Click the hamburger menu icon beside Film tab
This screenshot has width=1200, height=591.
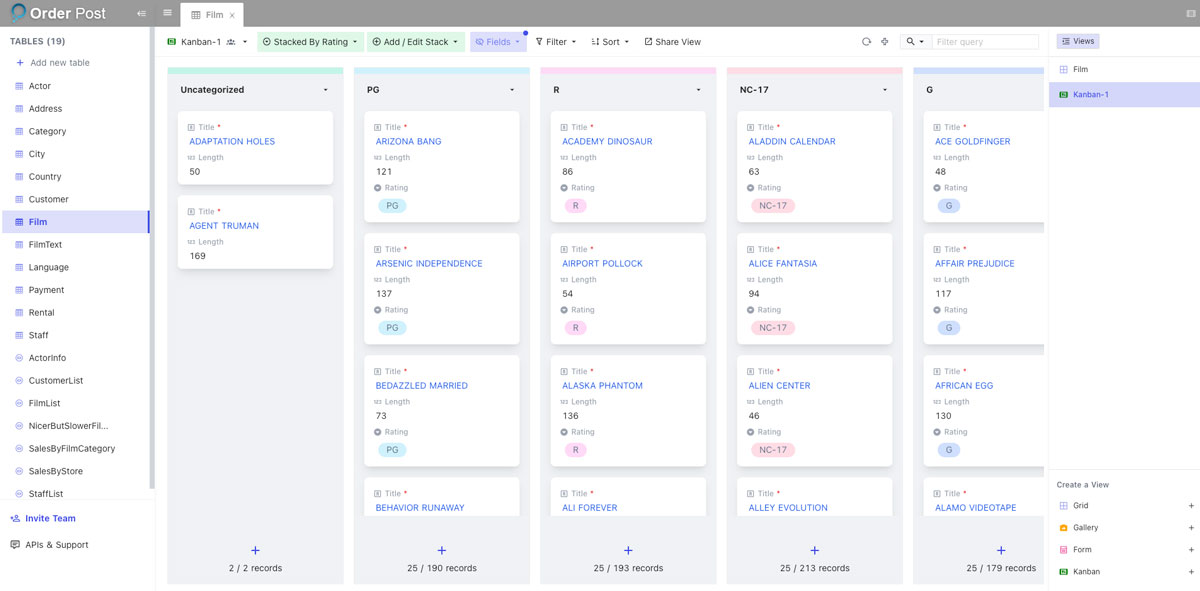(x=167, y=14)
